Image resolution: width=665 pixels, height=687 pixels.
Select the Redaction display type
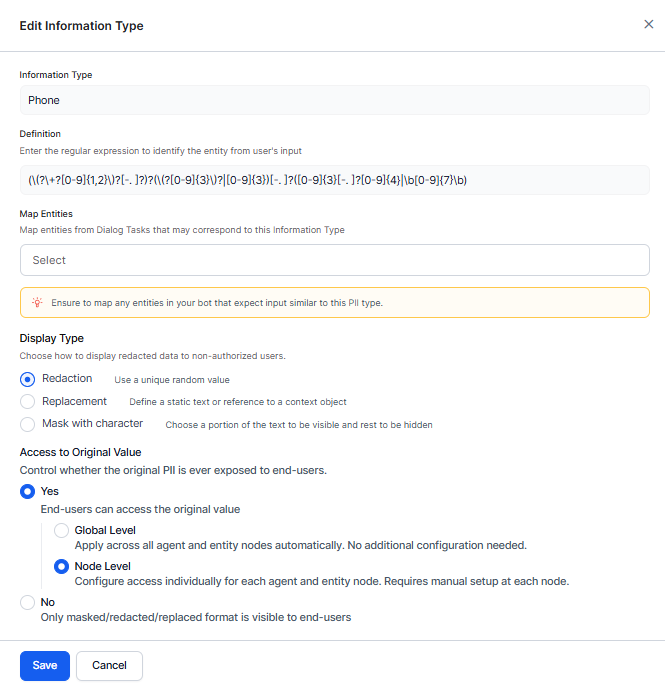click(x=27, y=379)
